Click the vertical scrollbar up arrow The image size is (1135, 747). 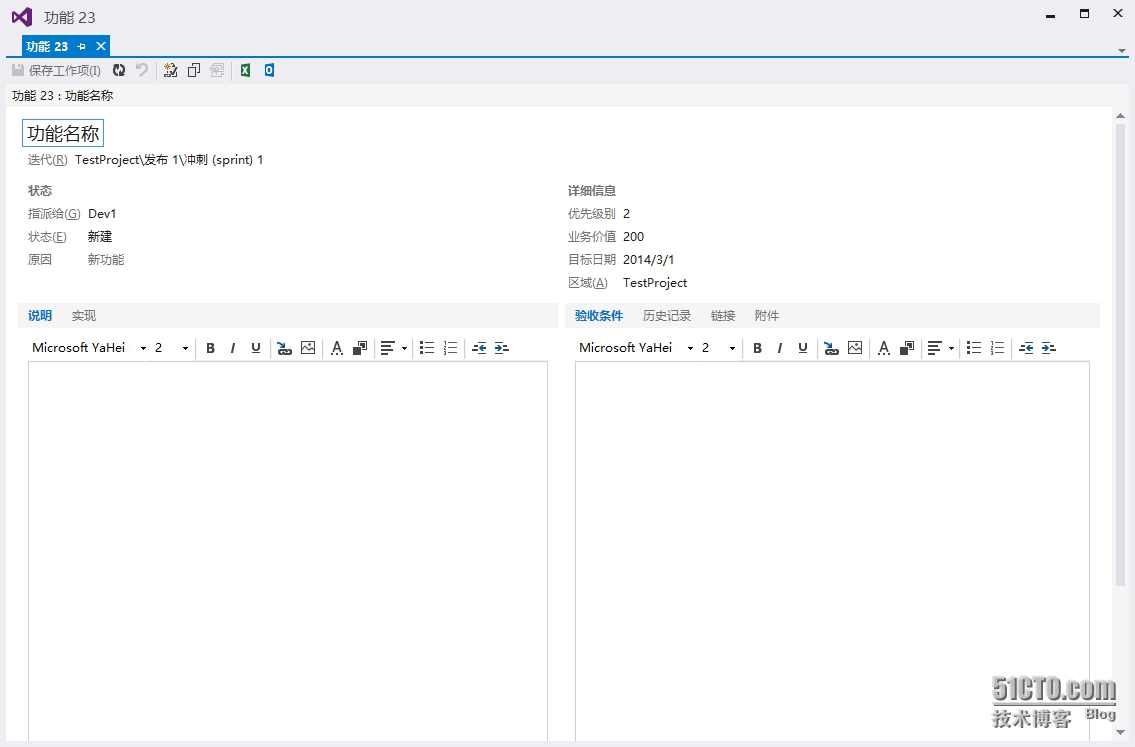pyautogui.click(x=1121, y=116)
